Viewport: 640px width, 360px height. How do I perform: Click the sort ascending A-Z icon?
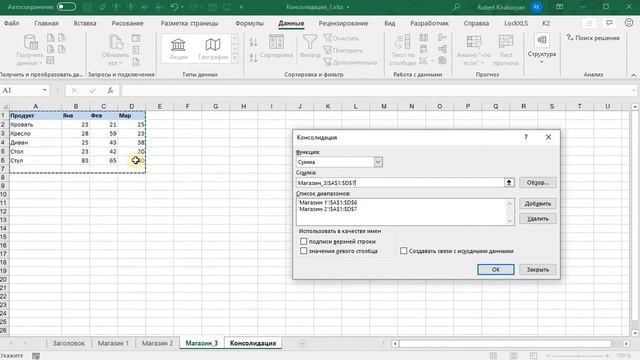click(x=253, y=42)
